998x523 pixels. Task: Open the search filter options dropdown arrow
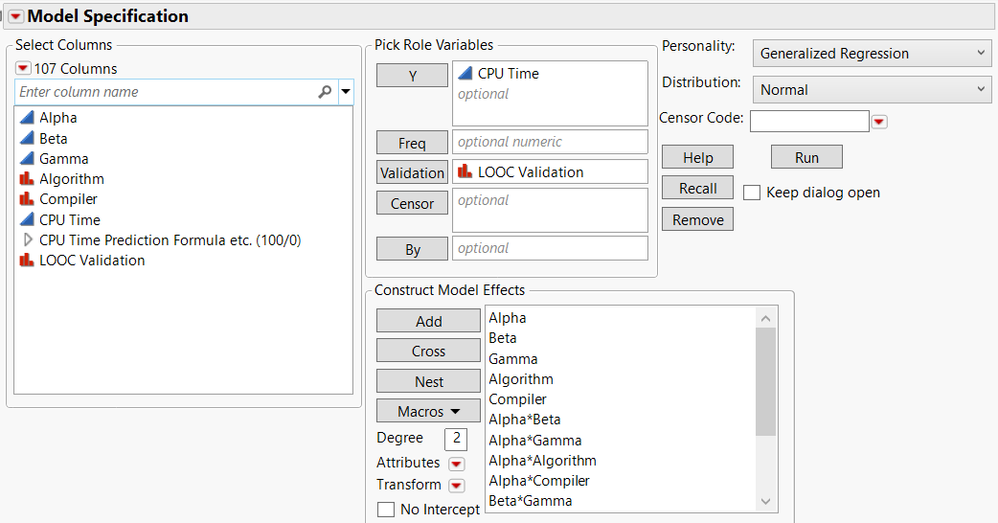[x=346, y=92]
